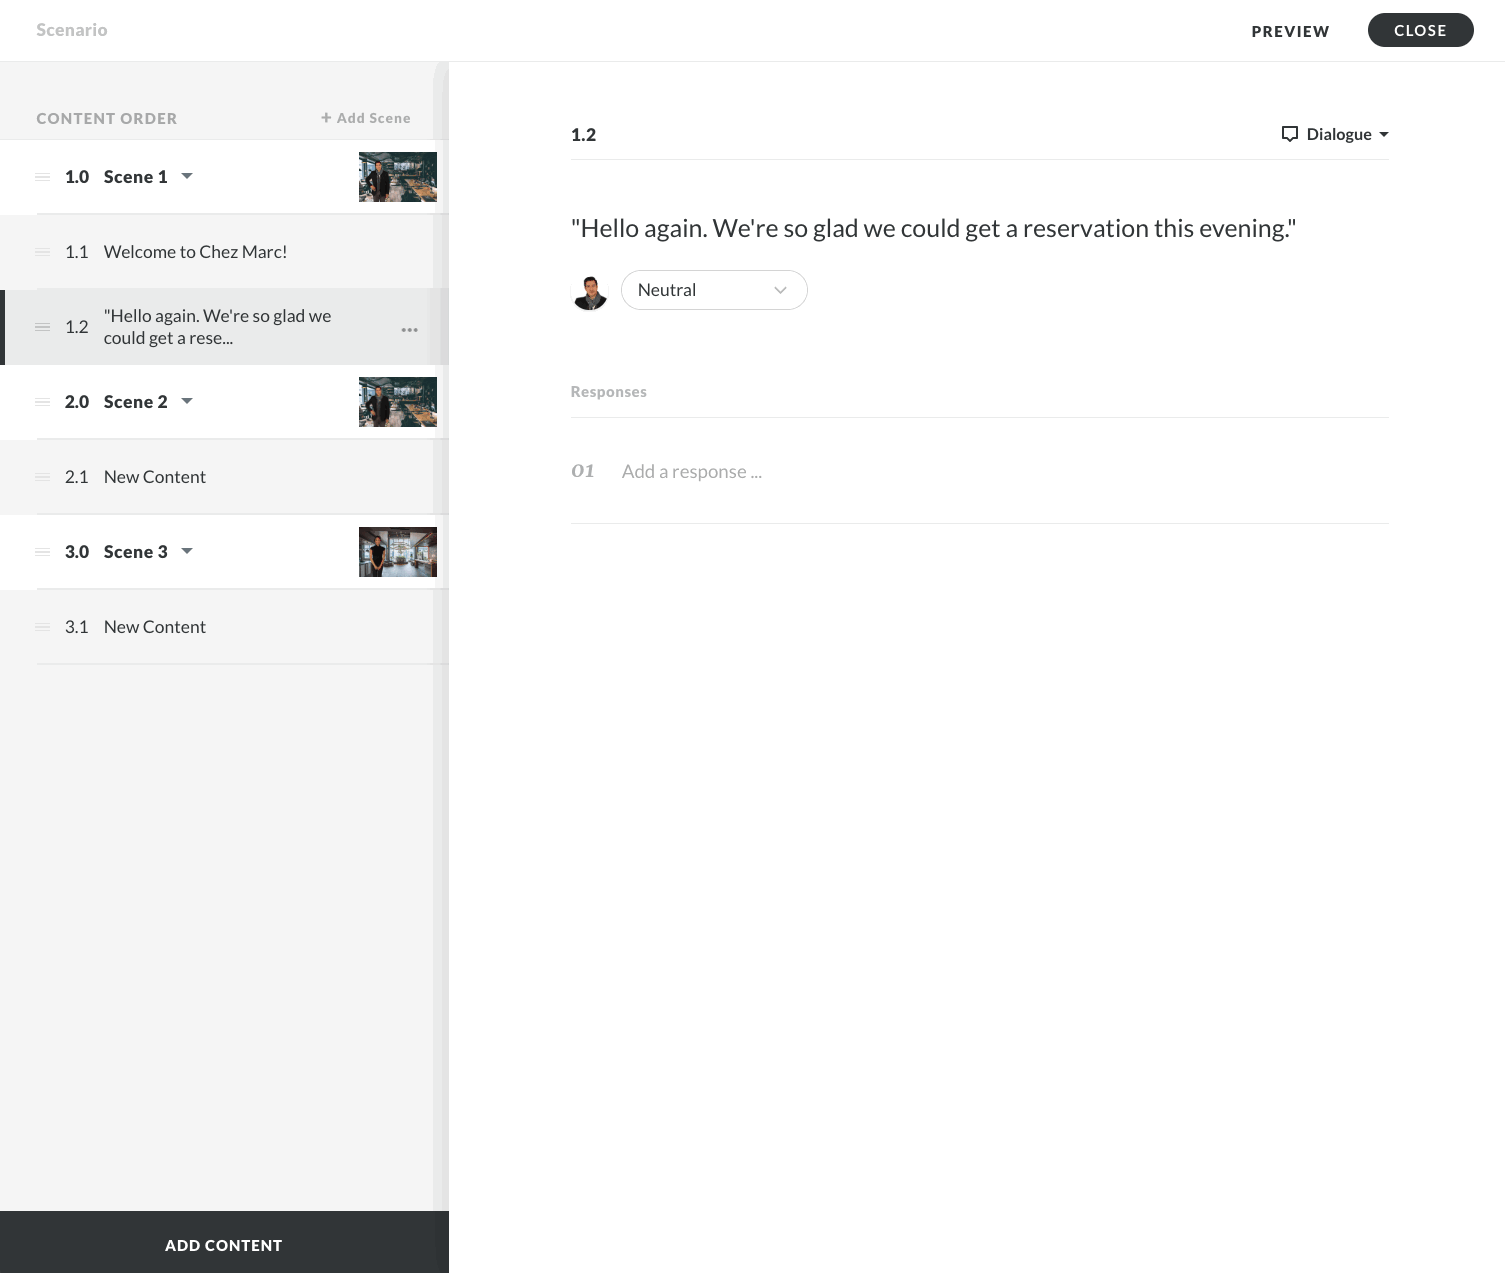Click the CONTENT ORDER heading
Viewport: 1505px width, 1273px height.
tap(107, 118)
